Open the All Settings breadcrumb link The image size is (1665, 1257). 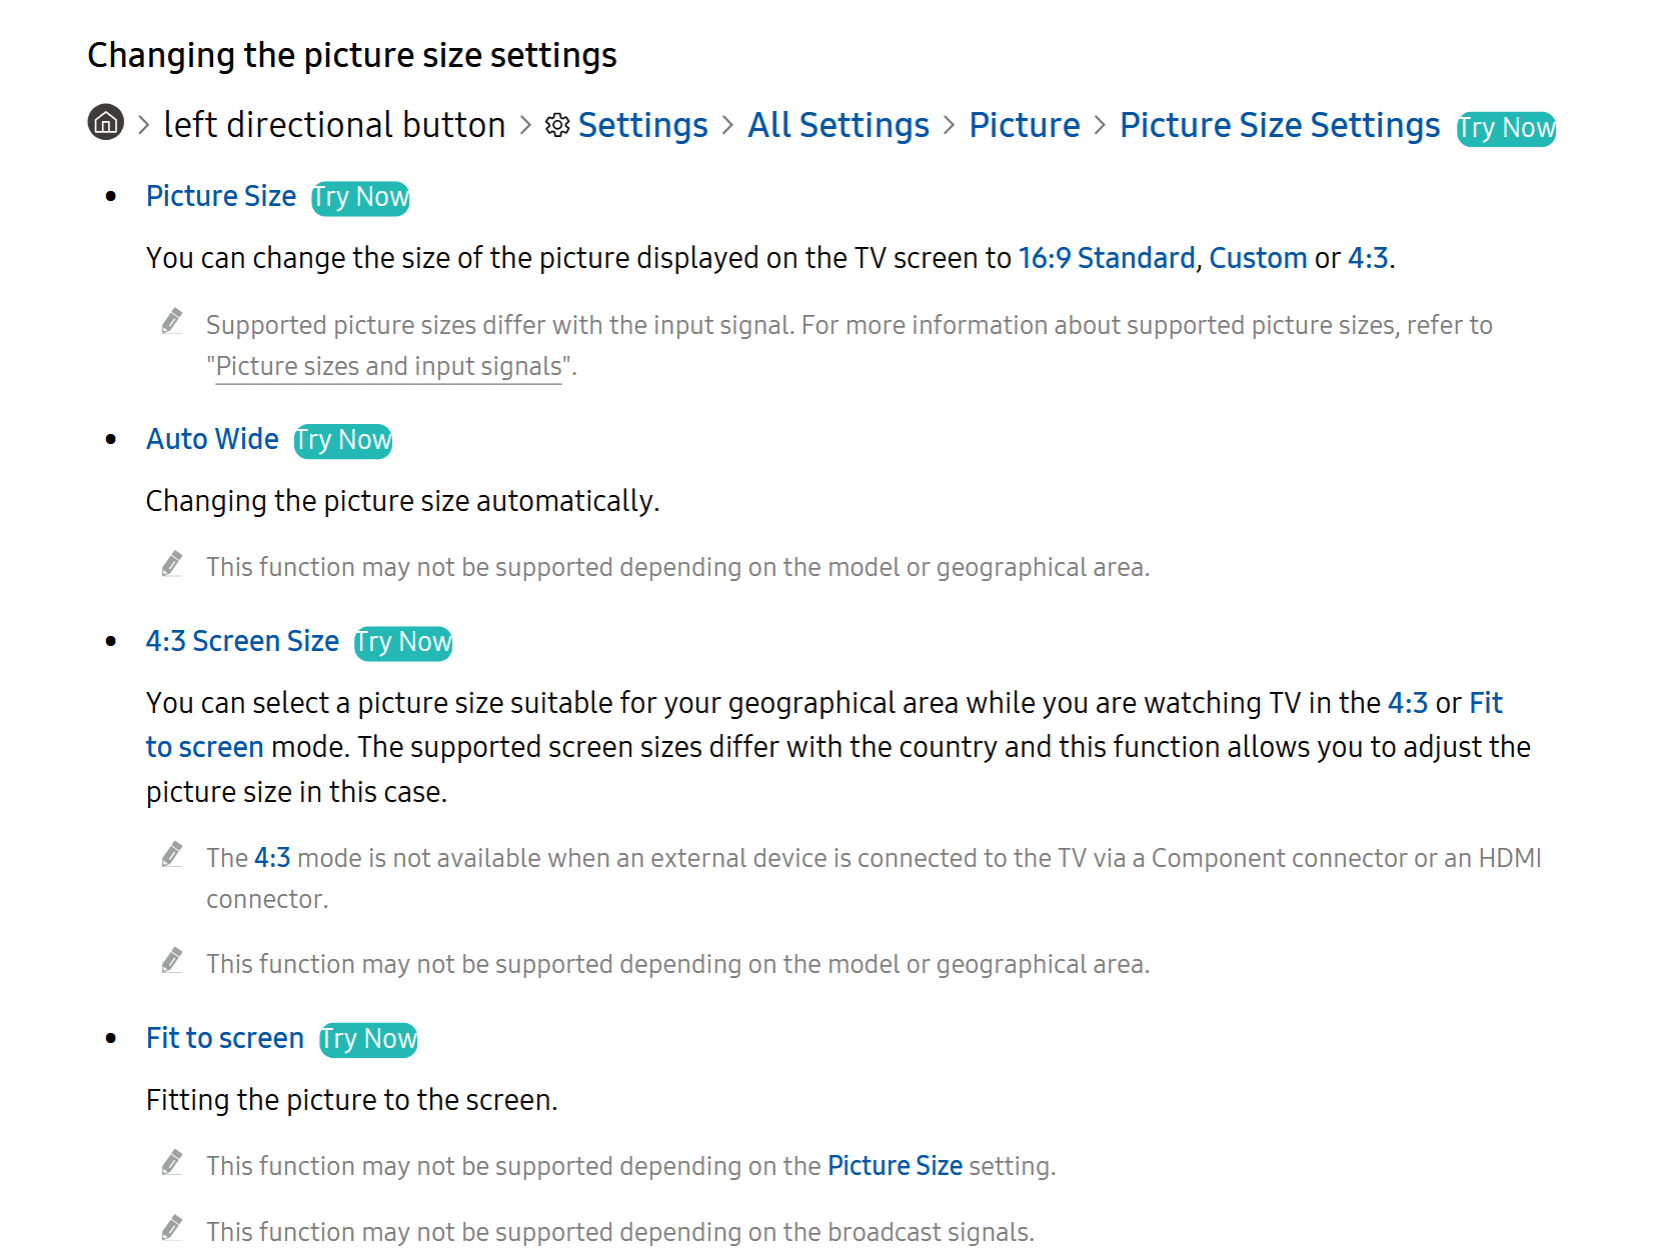pos(838,125)
